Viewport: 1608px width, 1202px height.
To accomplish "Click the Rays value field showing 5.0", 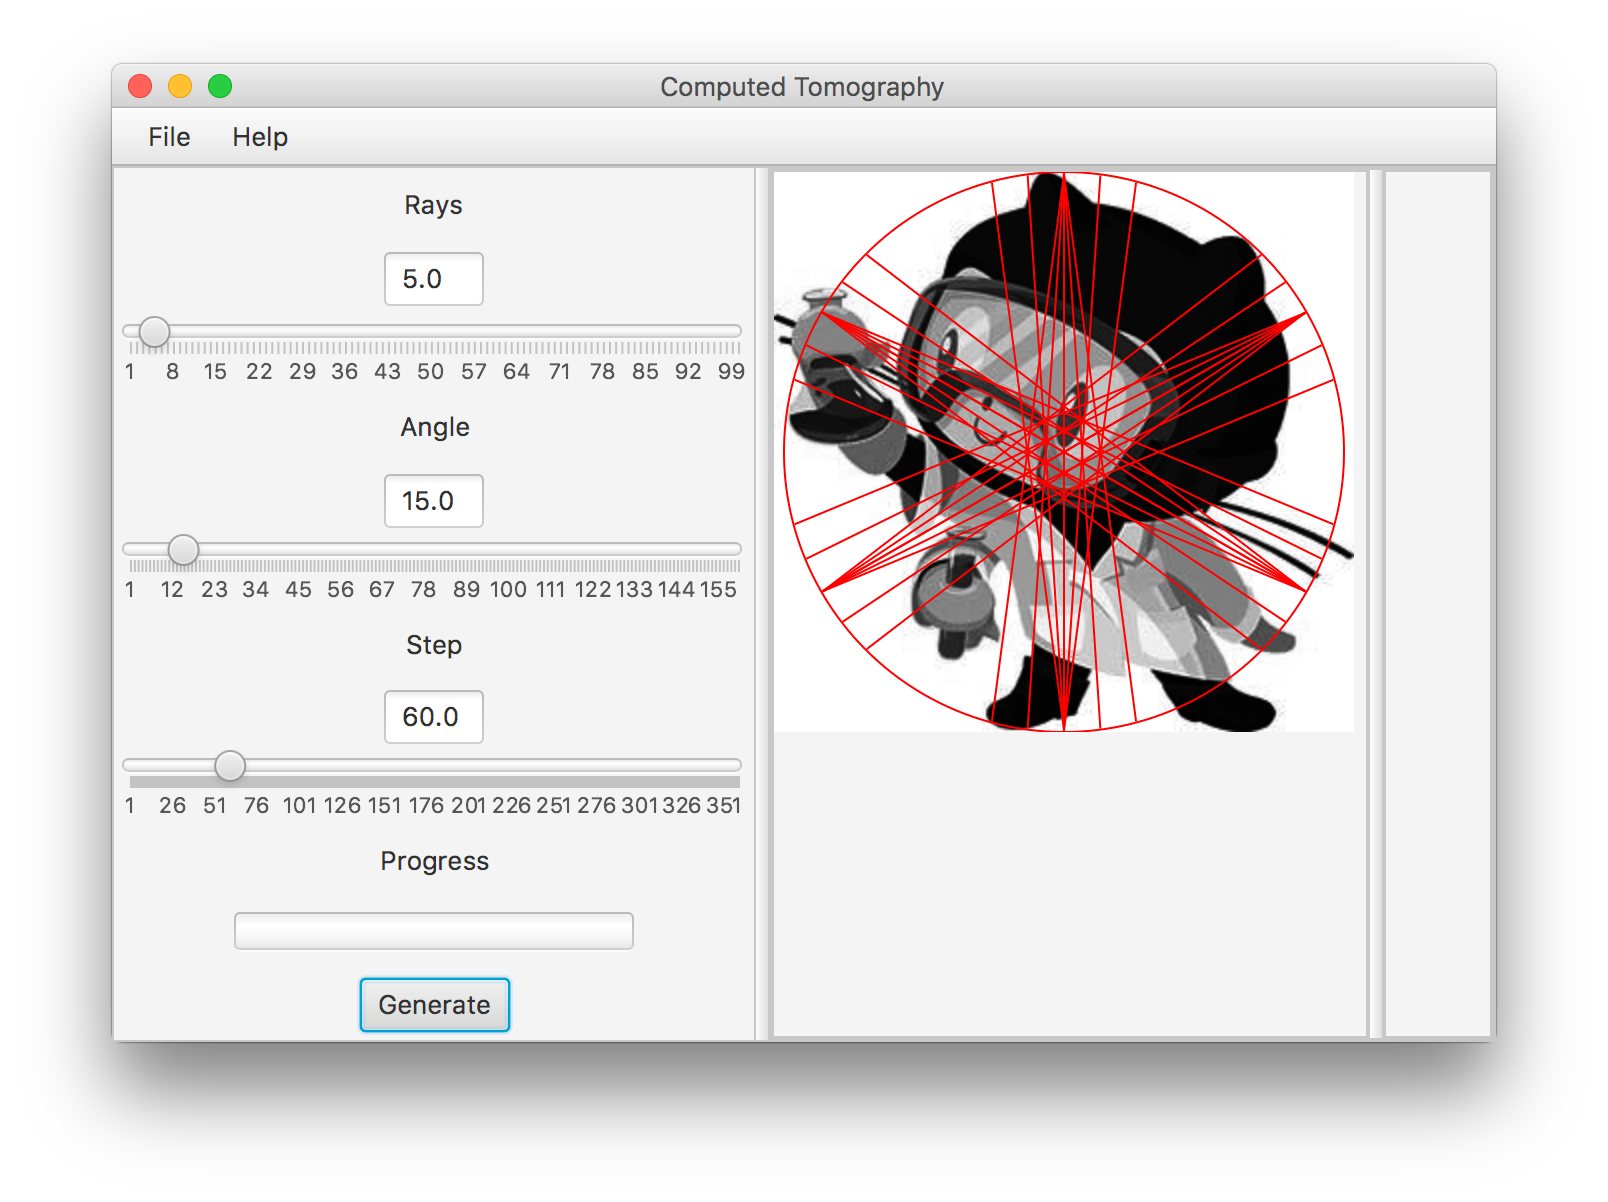I will tap(434, 279).
